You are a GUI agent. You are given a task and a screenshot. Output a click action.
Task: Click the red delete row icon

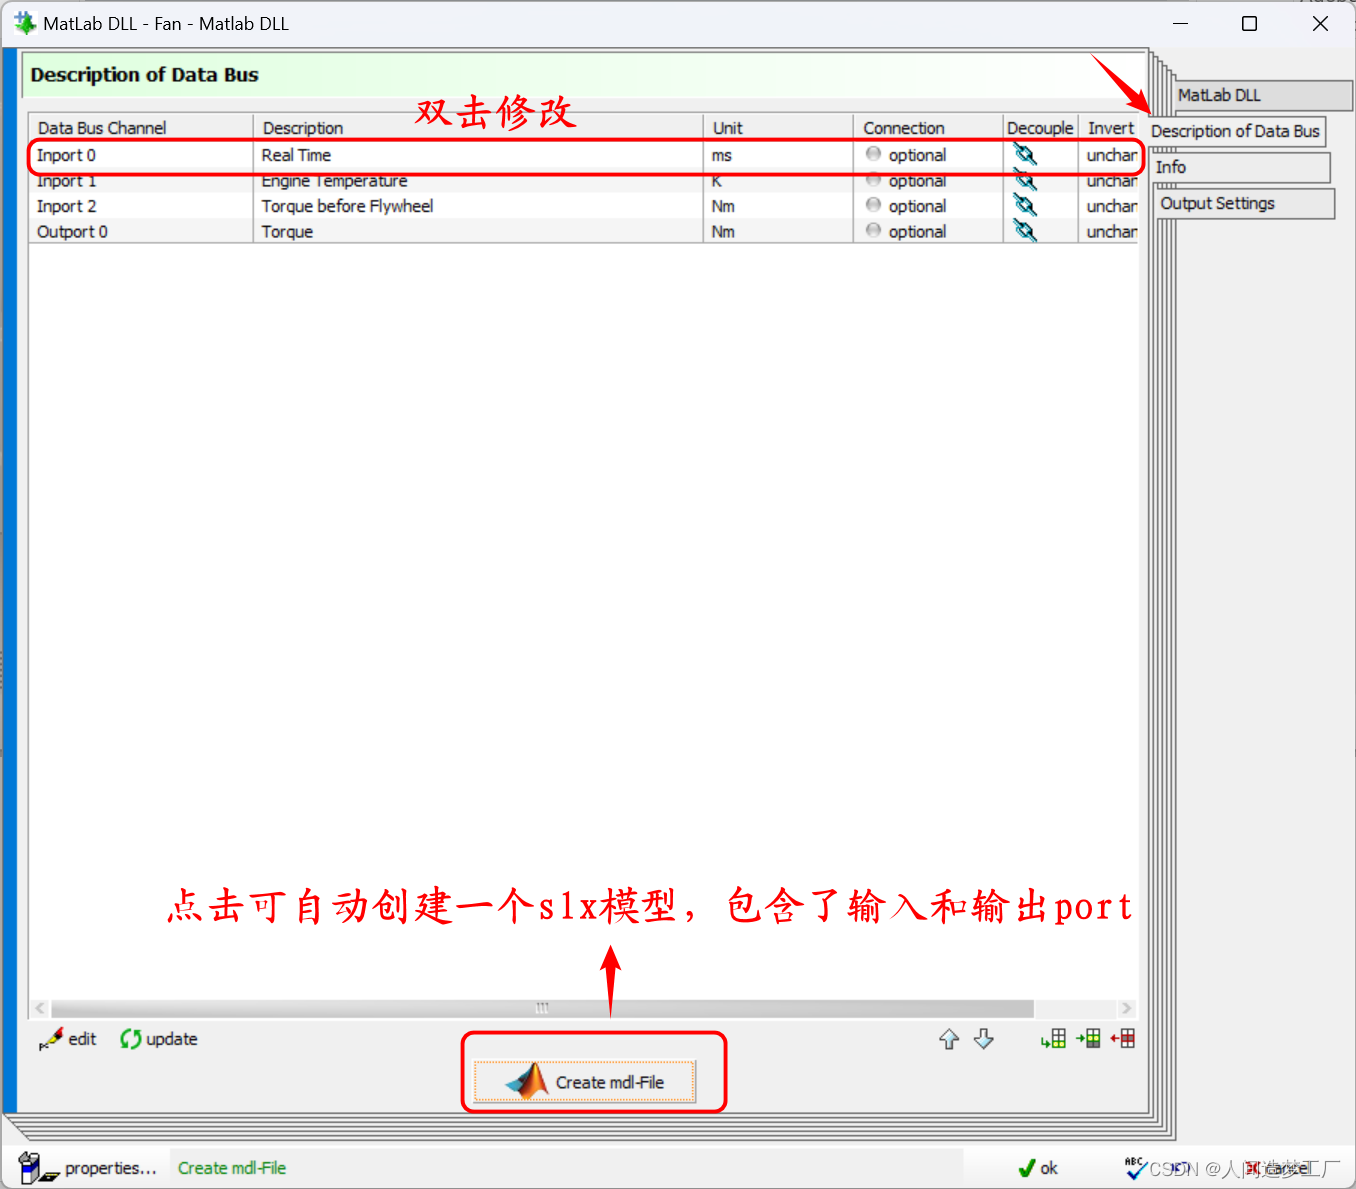pos(1123,1039)
